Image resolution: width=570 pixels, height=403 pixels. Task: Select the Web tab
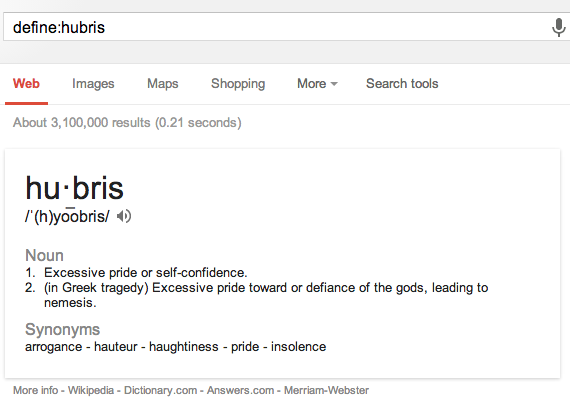click(26, 84)
